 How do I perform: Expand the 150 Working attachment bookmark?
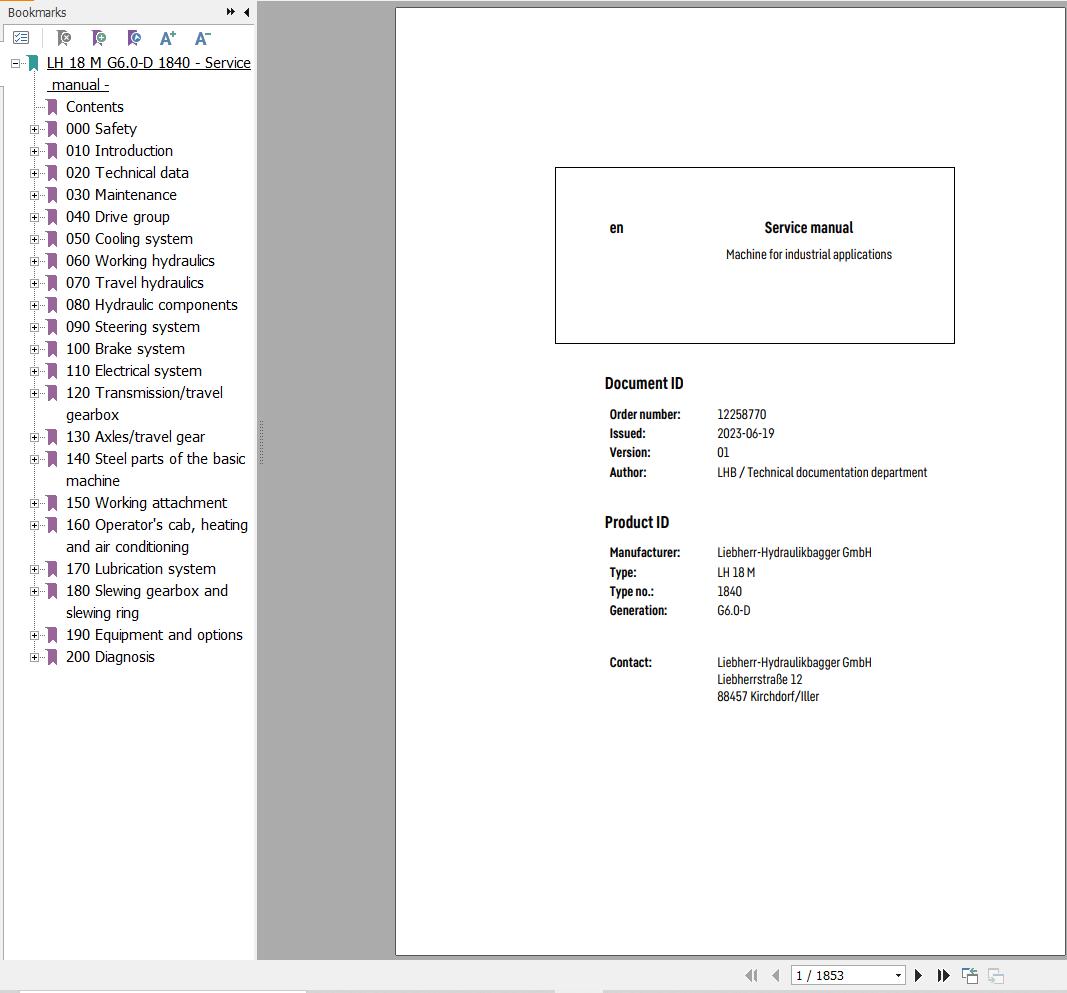pos(34,503)
